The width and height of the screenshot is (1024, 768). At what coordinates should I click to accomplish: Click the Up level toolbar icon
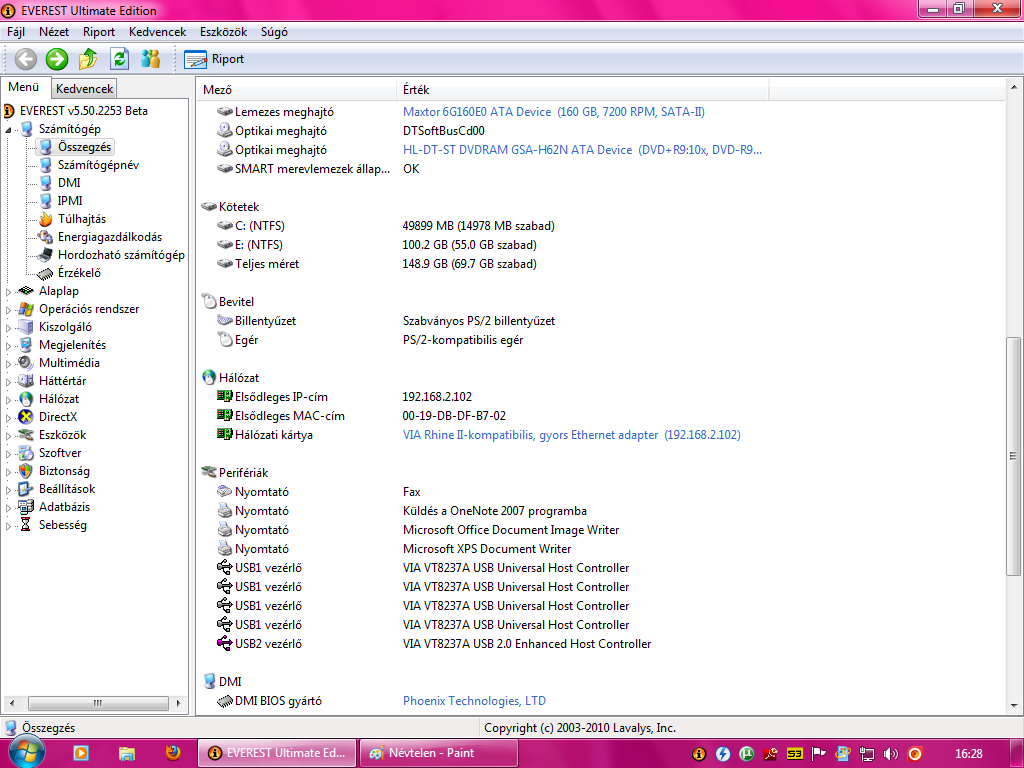[88, 59]
